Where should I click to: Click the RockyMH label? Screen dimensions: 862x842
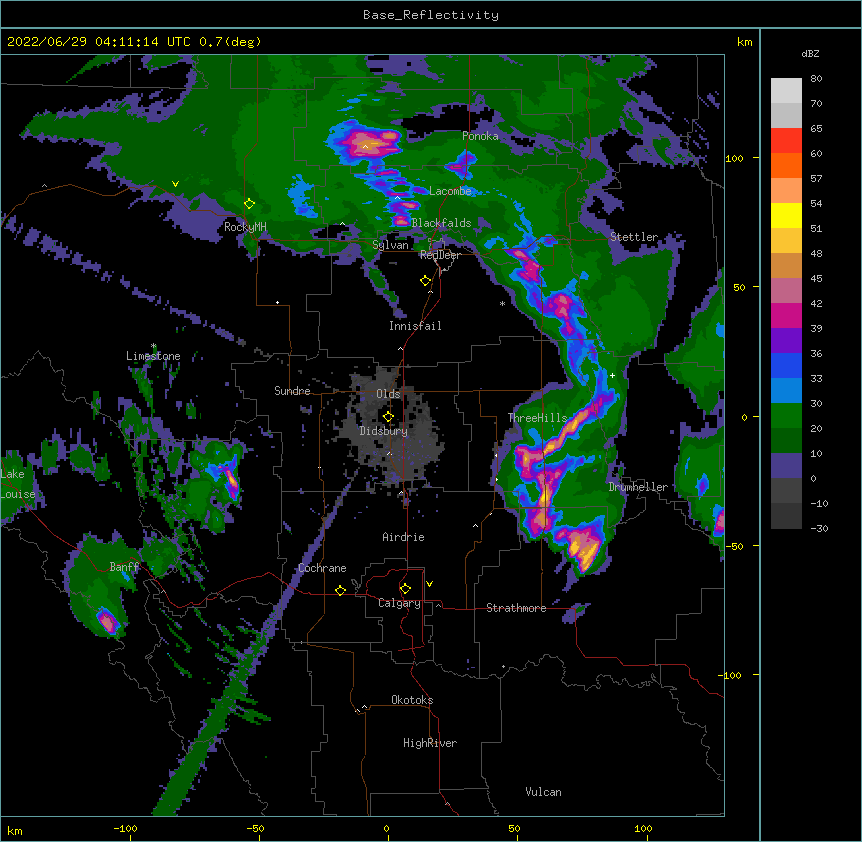click(245, 227)
